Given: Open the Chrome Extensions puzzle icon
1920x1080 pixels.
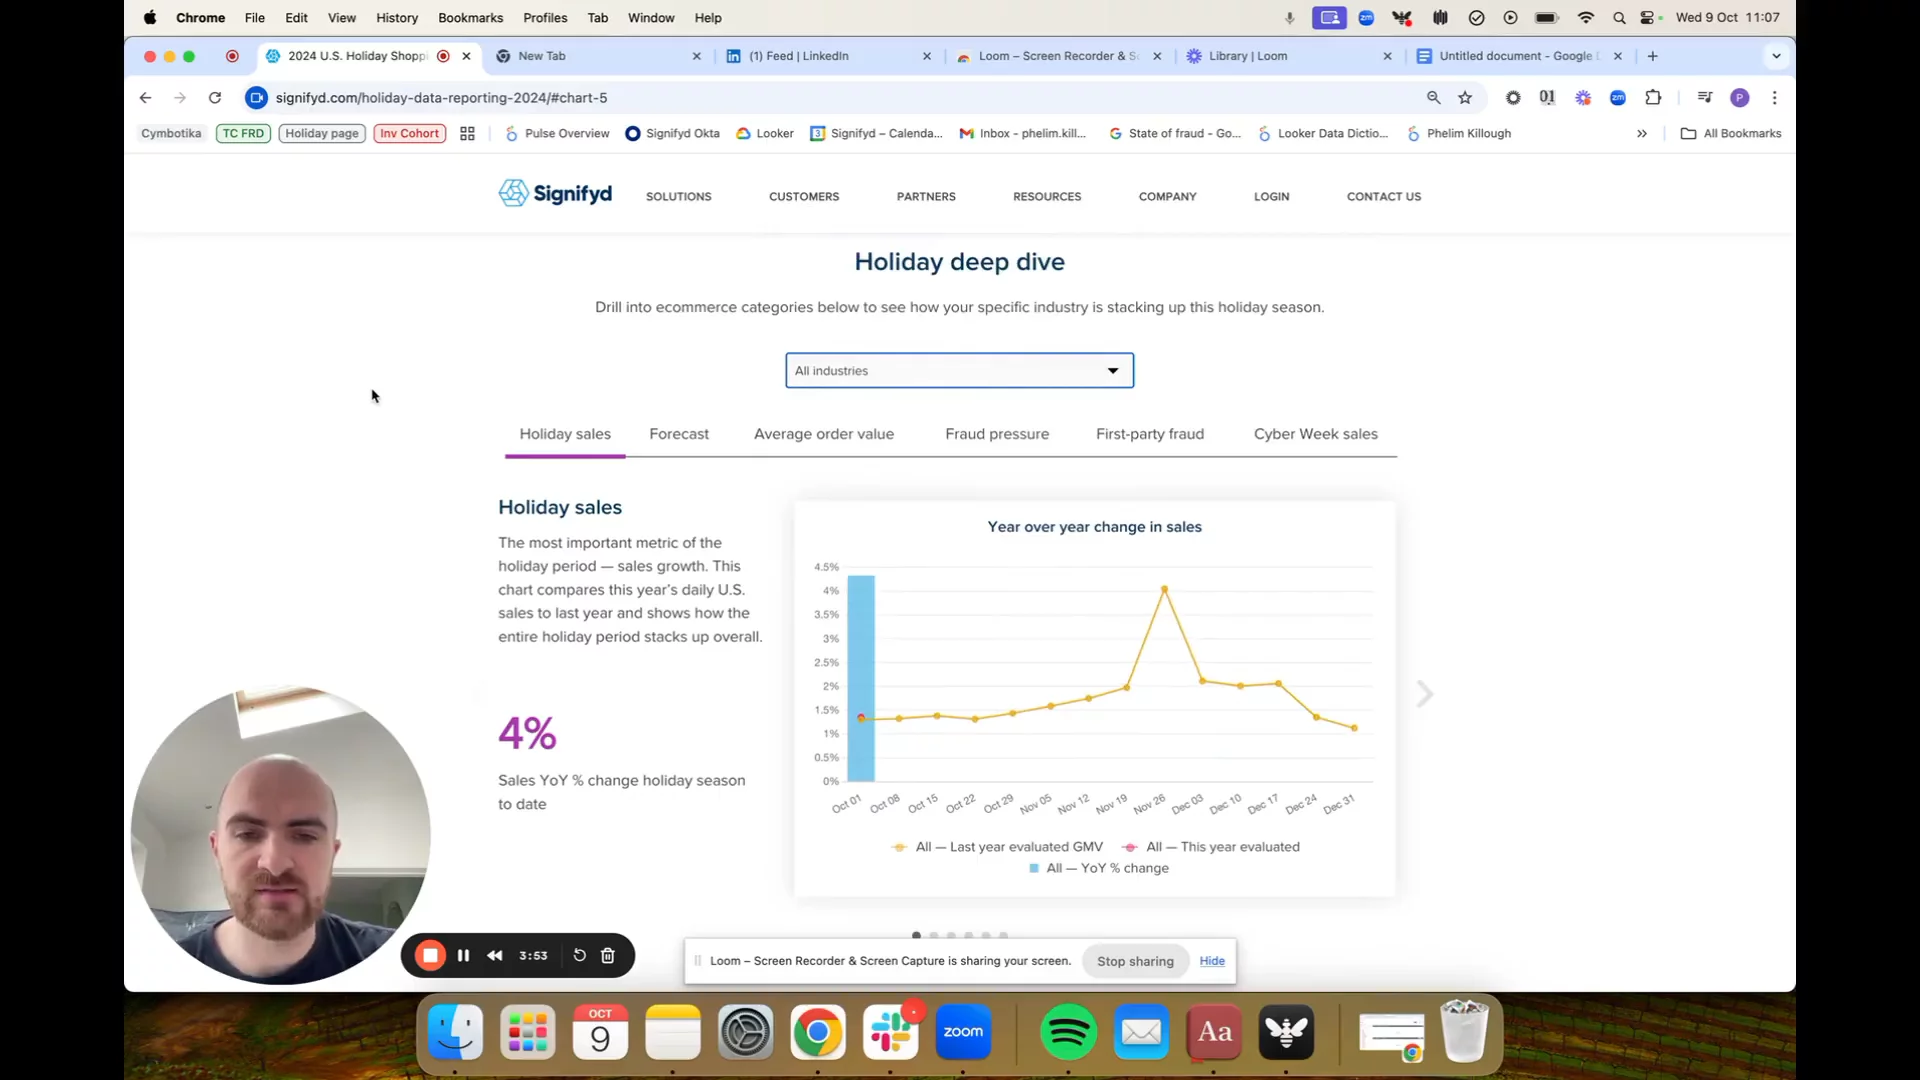Looking at the screenshot, I should coord(1653,98).
